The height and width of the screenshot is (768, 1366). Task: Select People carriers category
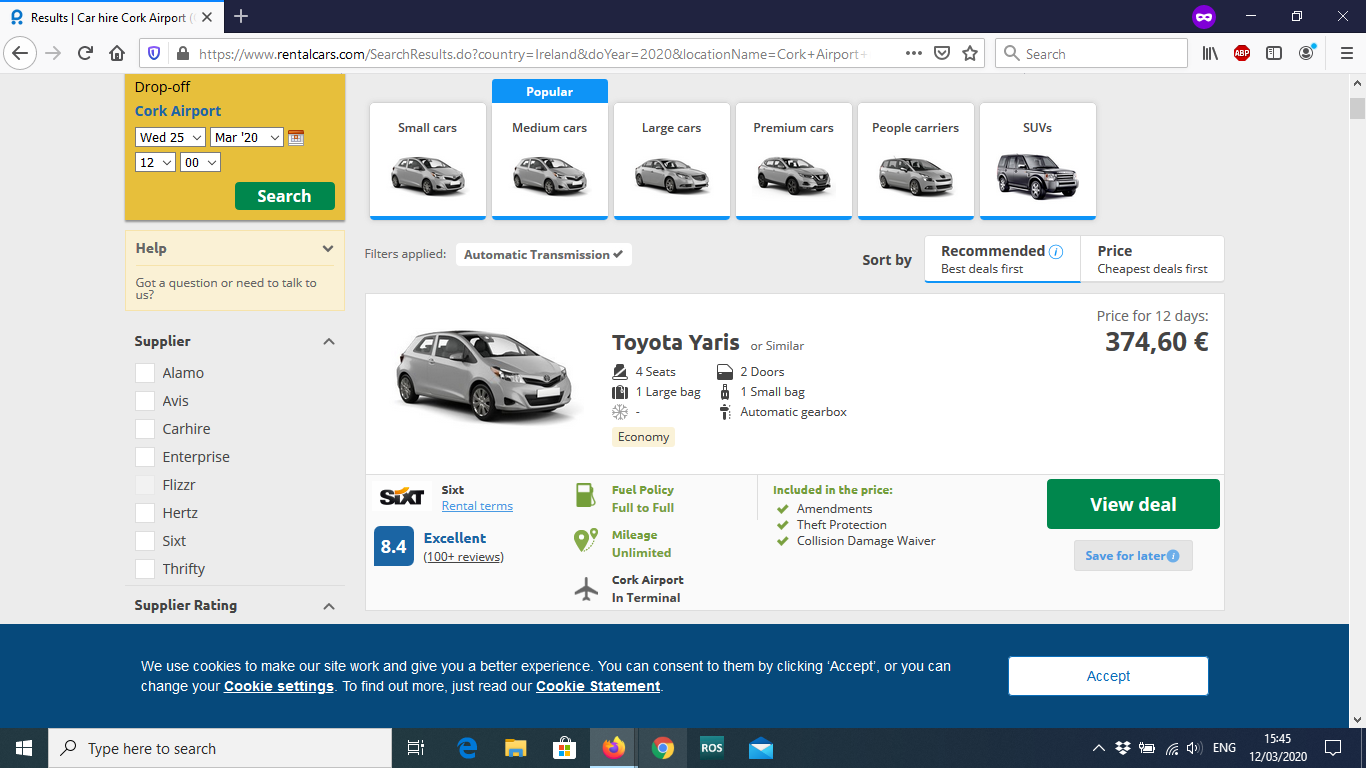(916, 160)
